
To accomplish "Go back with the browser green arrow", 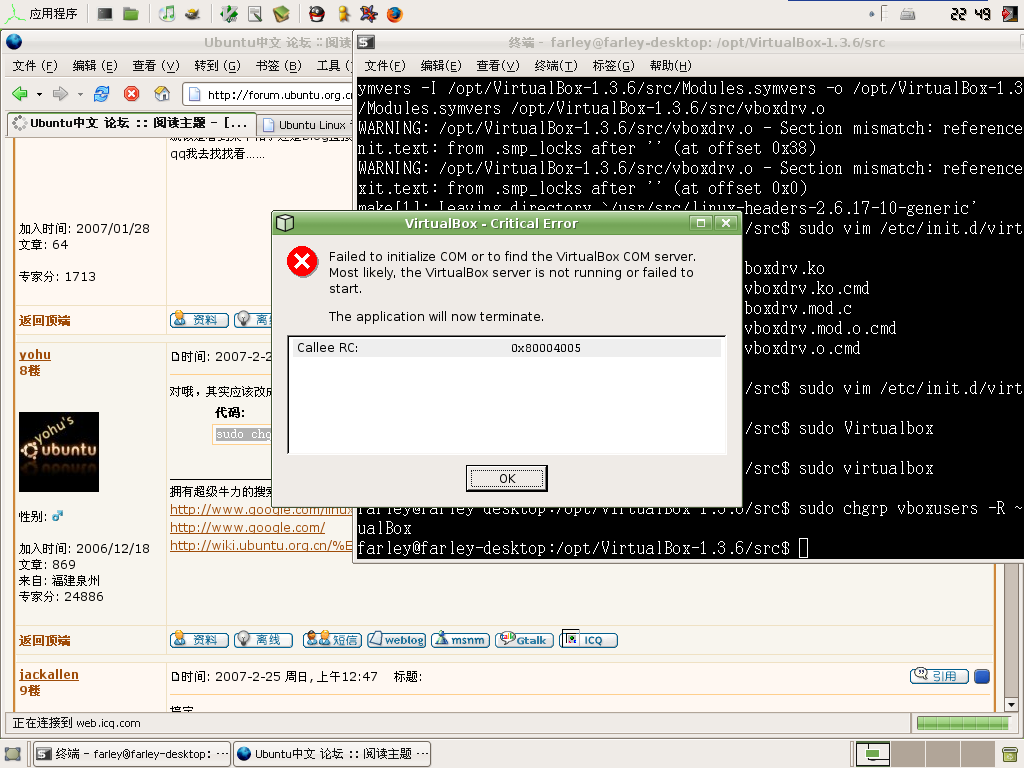I will (x=20, y=94).
